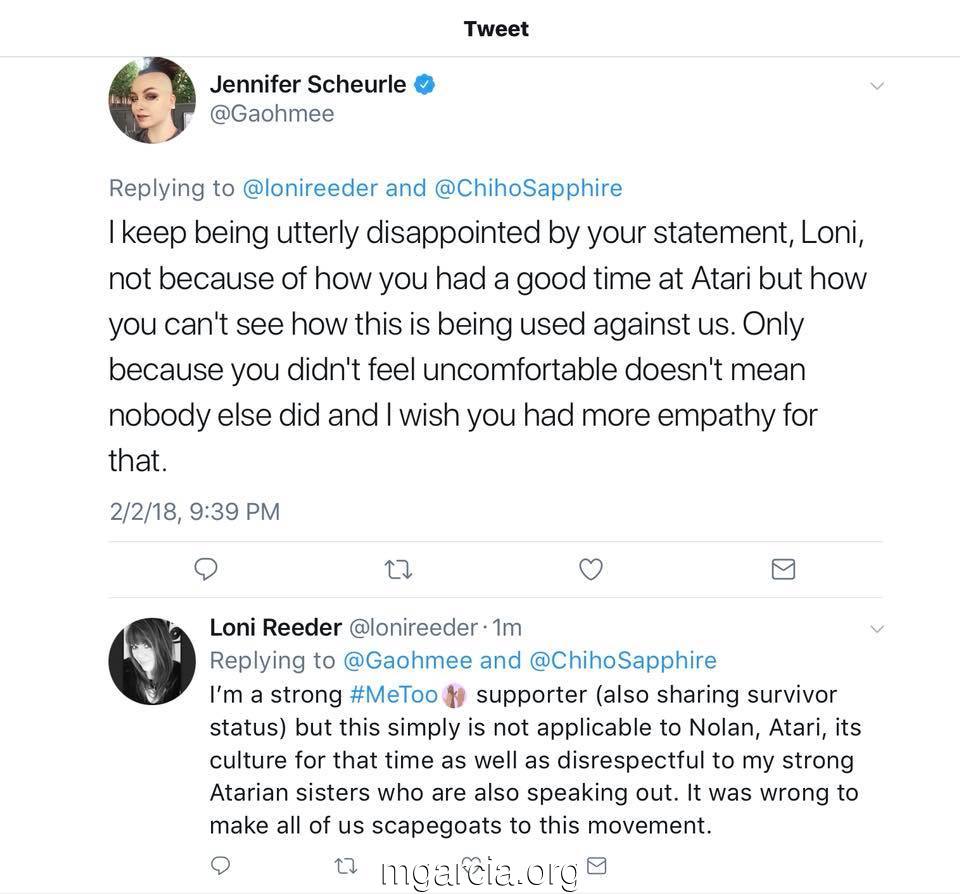Retweet Jennifer Scheurle's main tweet
This screenshot has width=960, height=894.
[398, 570]
